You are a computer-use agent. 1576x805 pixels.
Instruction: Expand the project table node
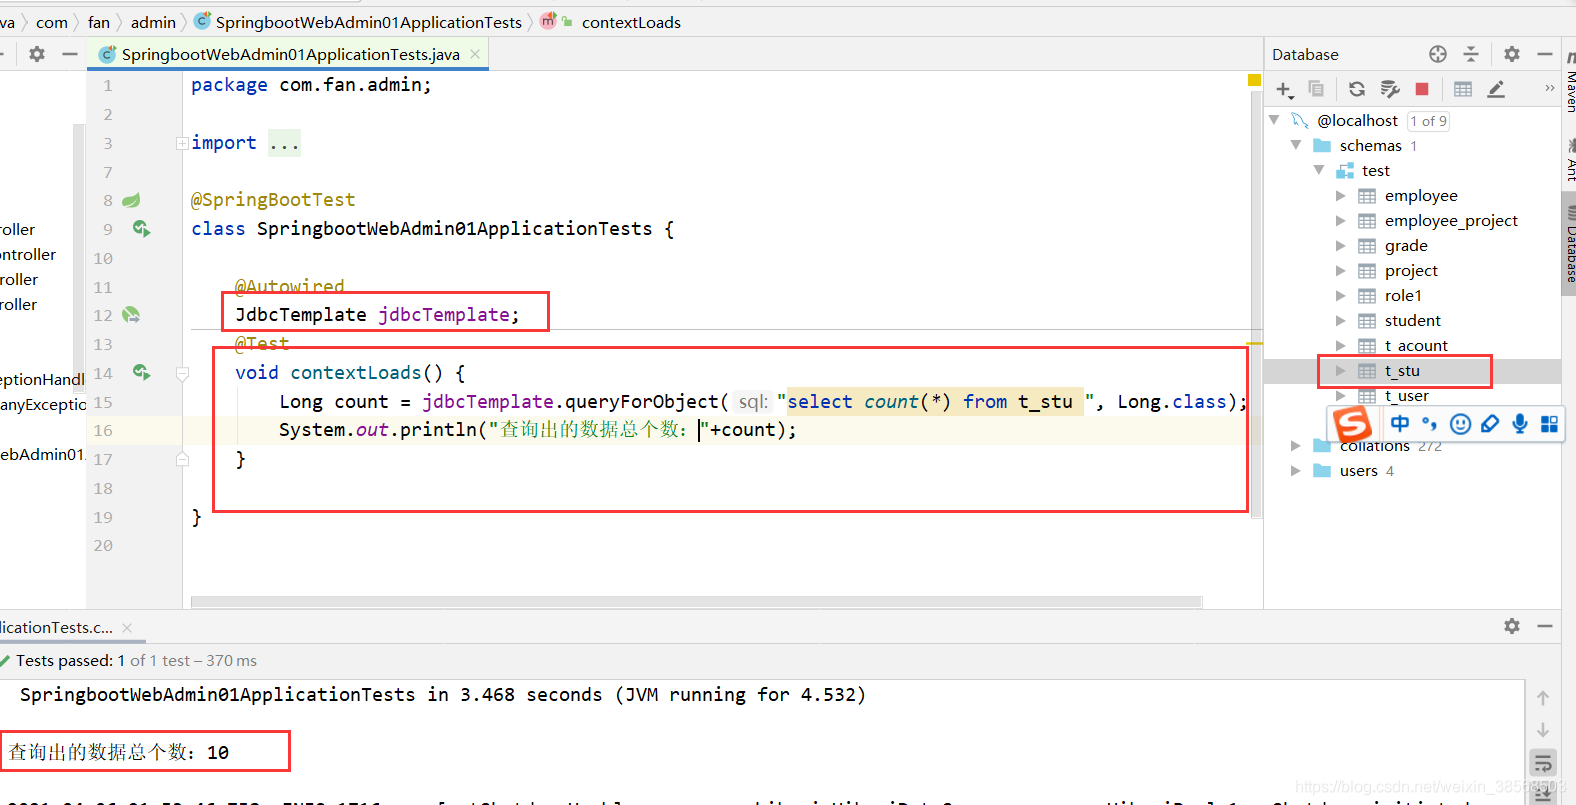click(1341, 271)
